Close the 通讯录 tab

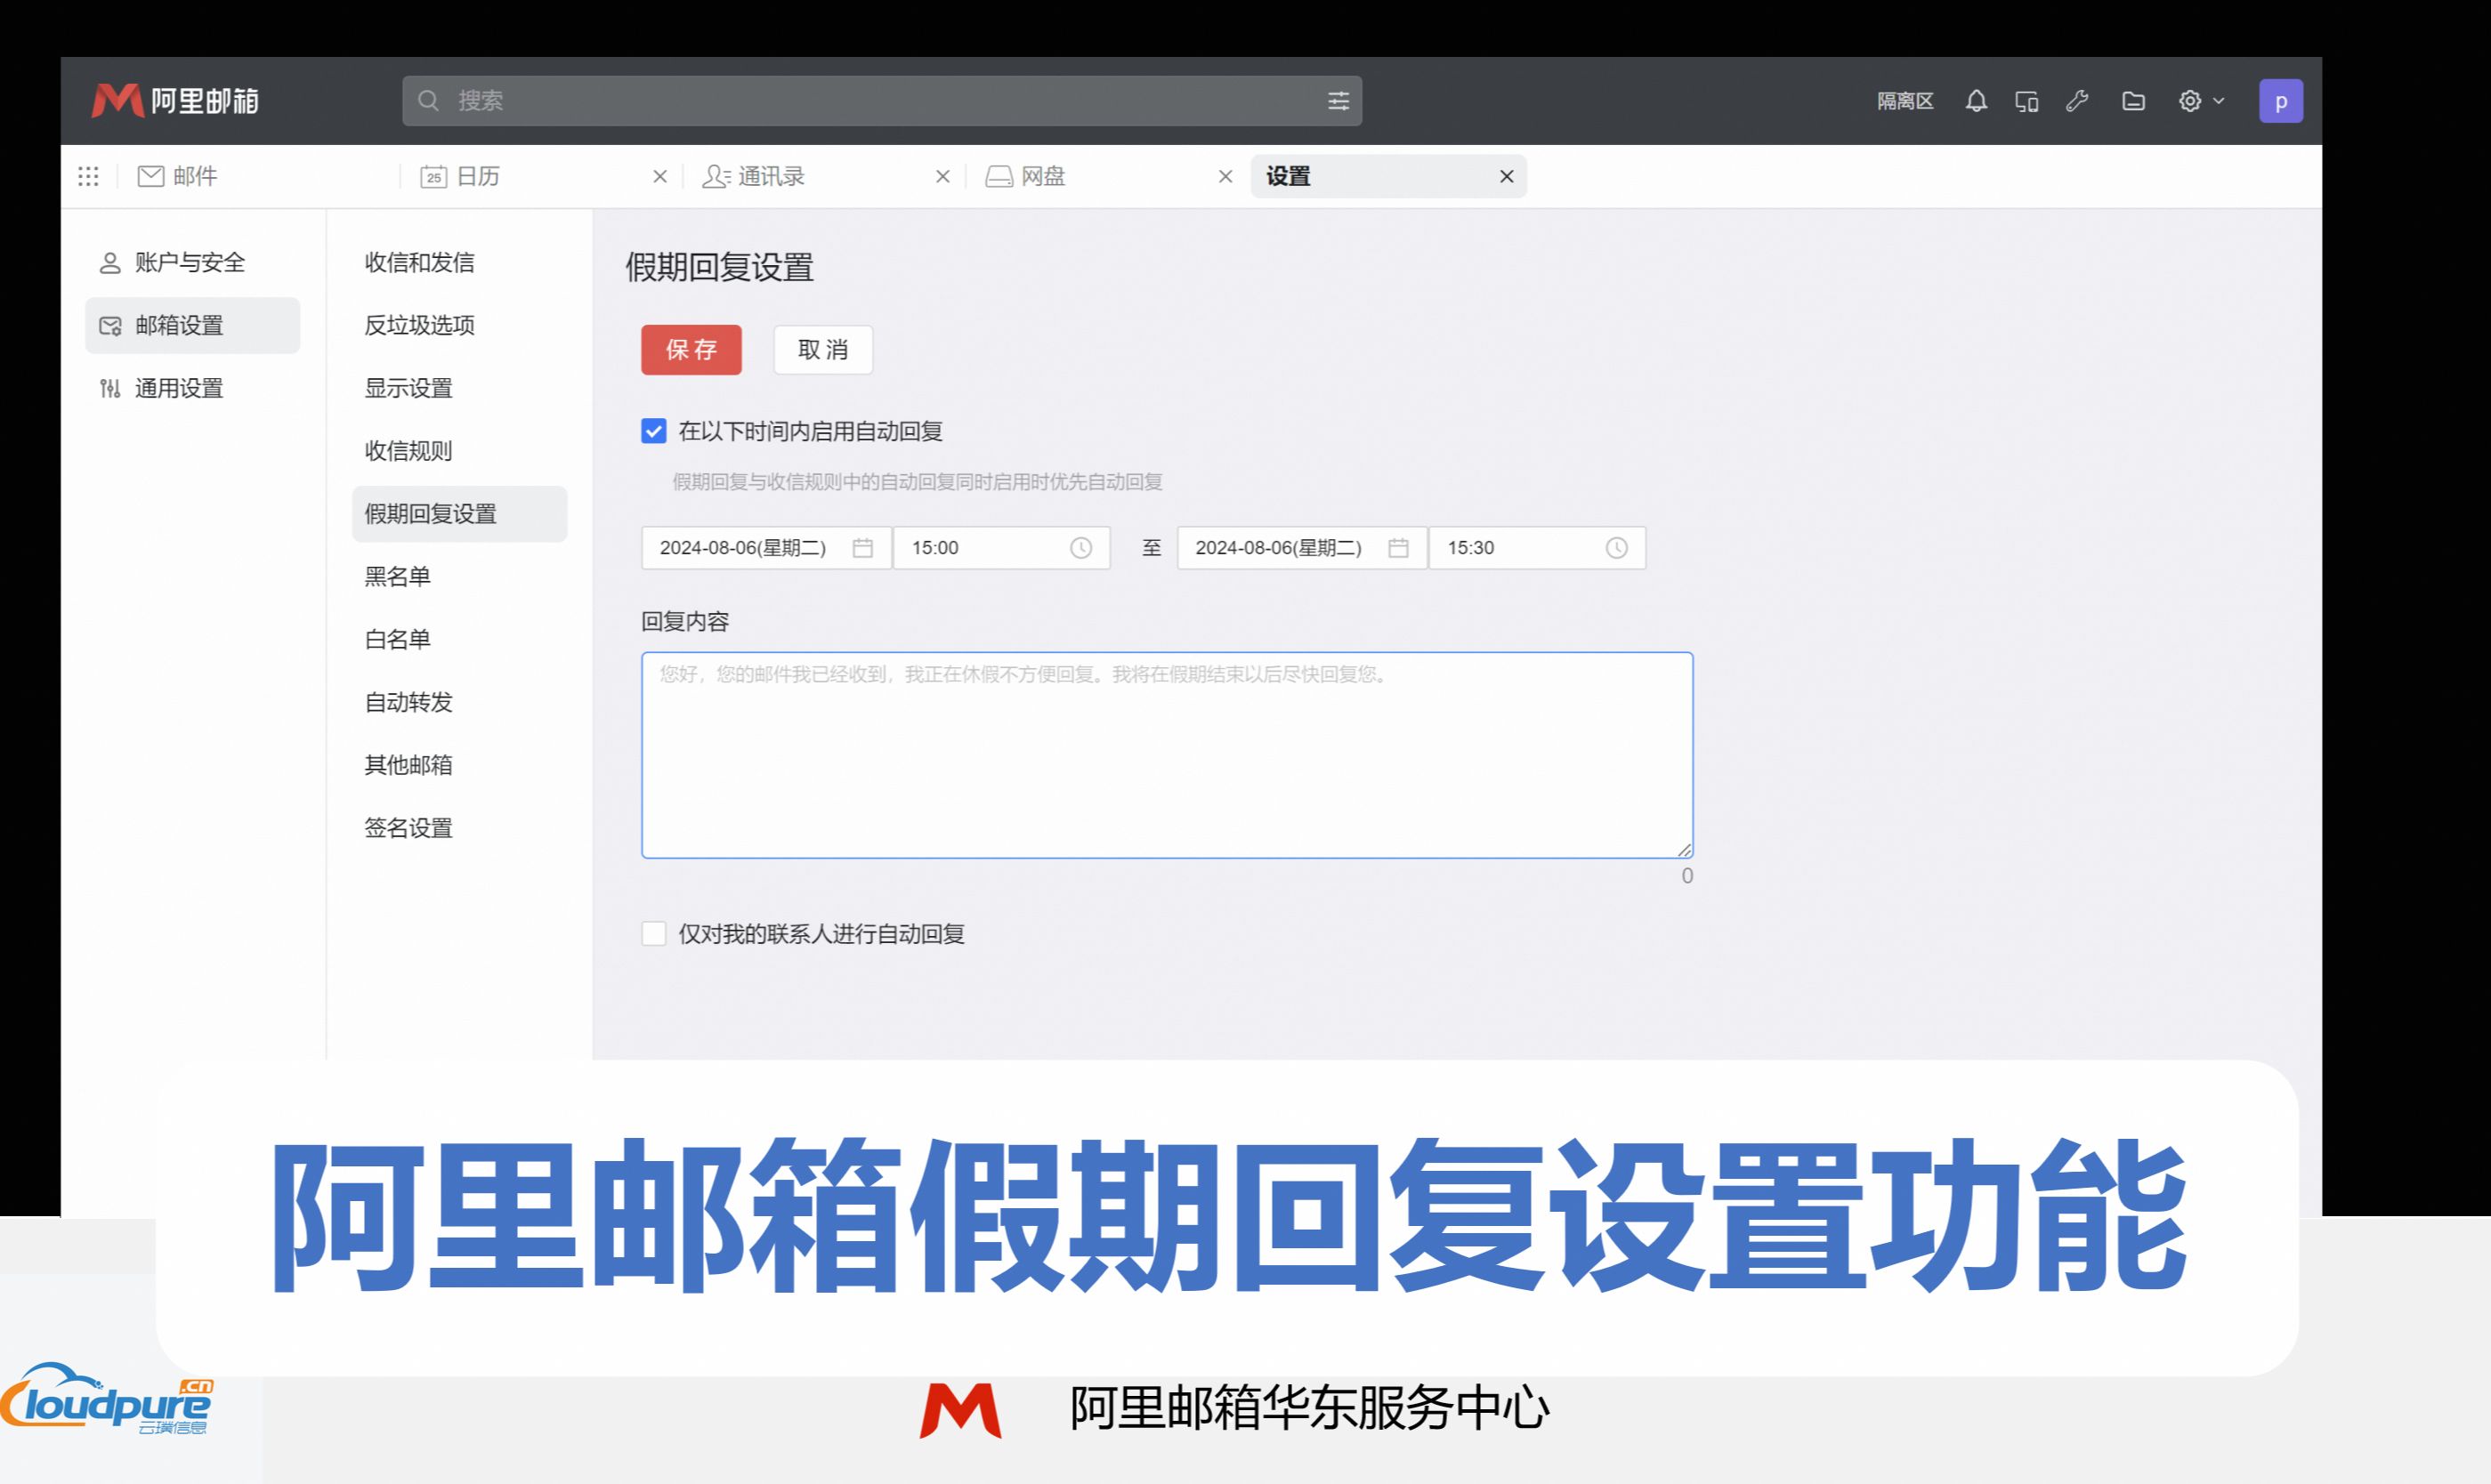coord(942,177)
